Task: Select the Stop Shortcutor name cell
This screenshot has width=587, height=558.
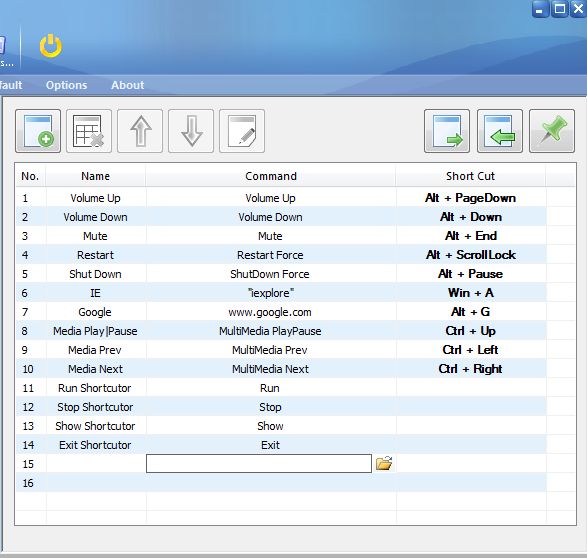Action: pyautogui.click(x=95, y=407)
